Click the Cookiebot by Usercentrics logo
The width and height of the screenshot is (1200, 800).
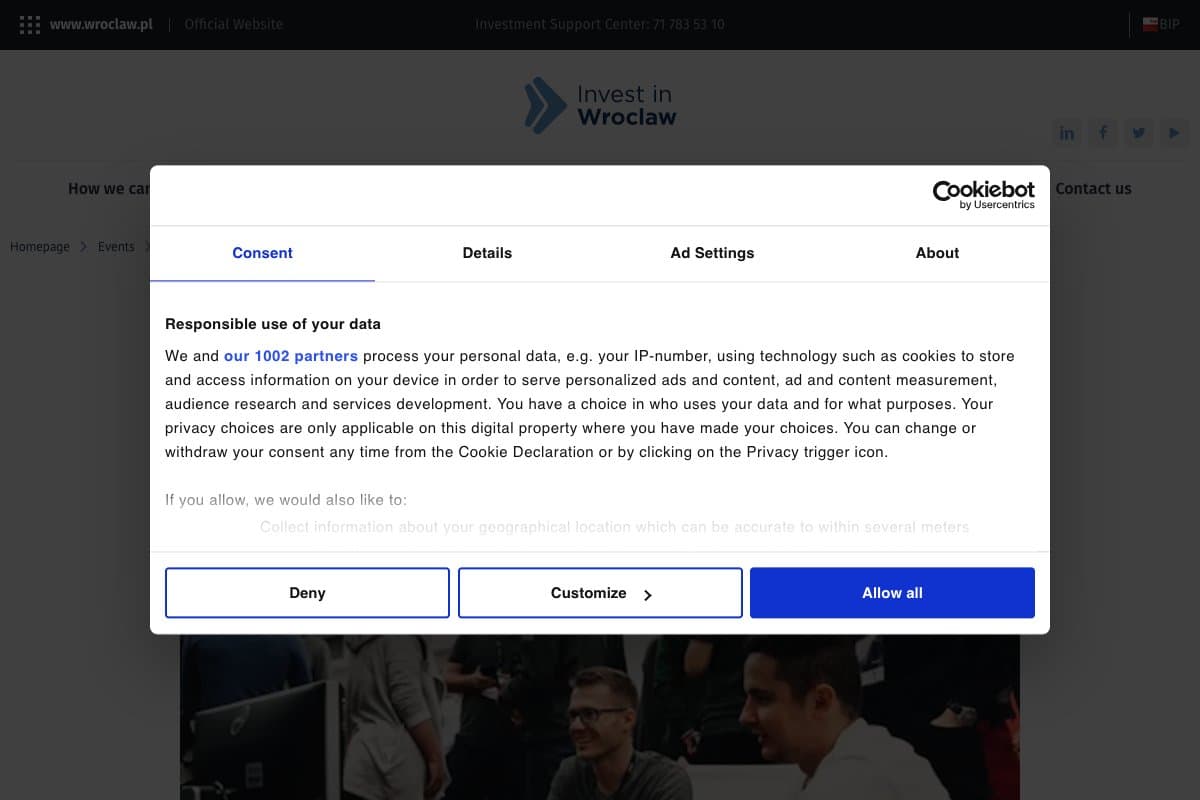click(983, 194)
